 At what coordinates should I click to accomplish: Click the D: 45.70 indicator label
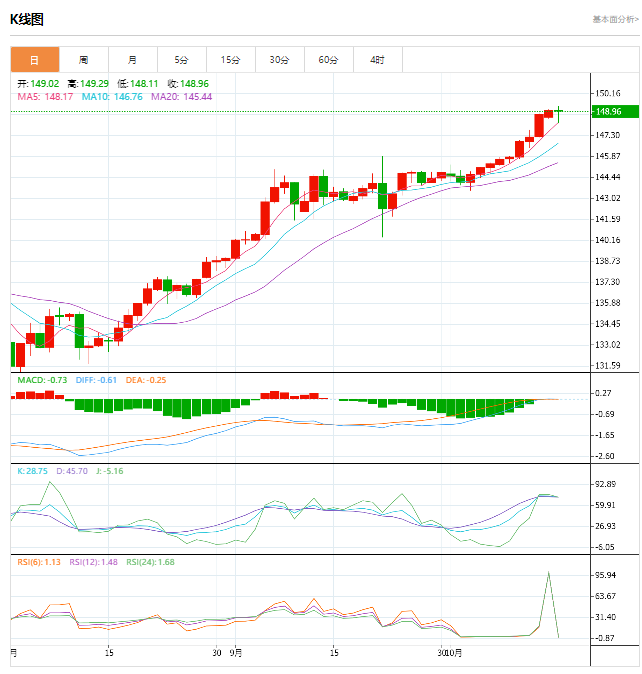(72, 471)
